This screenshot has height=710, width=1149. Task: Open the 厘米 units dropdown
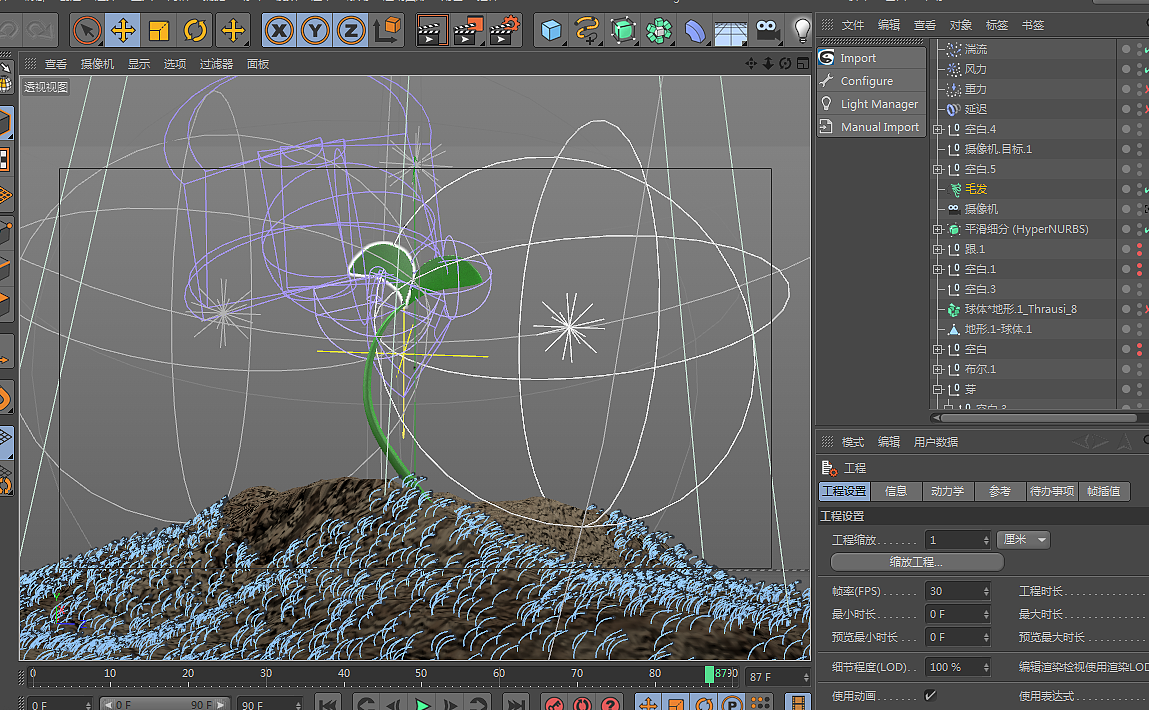(1025, 540)
